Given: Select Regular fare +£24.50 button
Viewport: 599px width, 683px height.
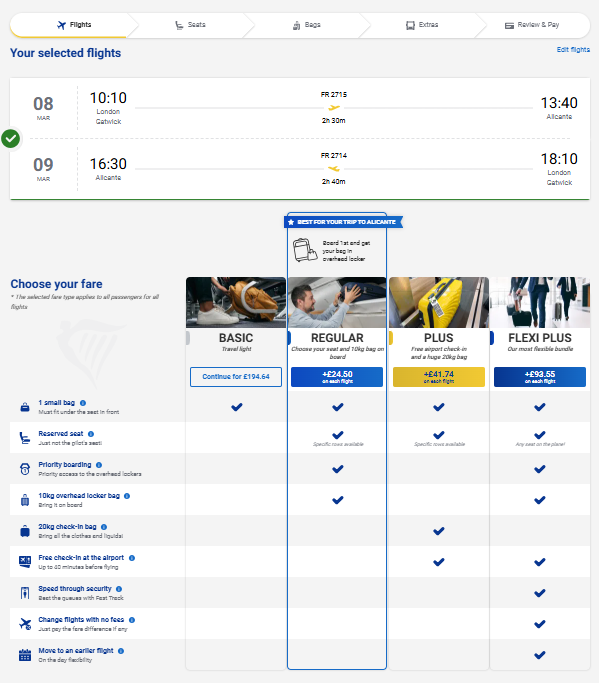Looking at the screenshot, I should click(x=337, y=377).
